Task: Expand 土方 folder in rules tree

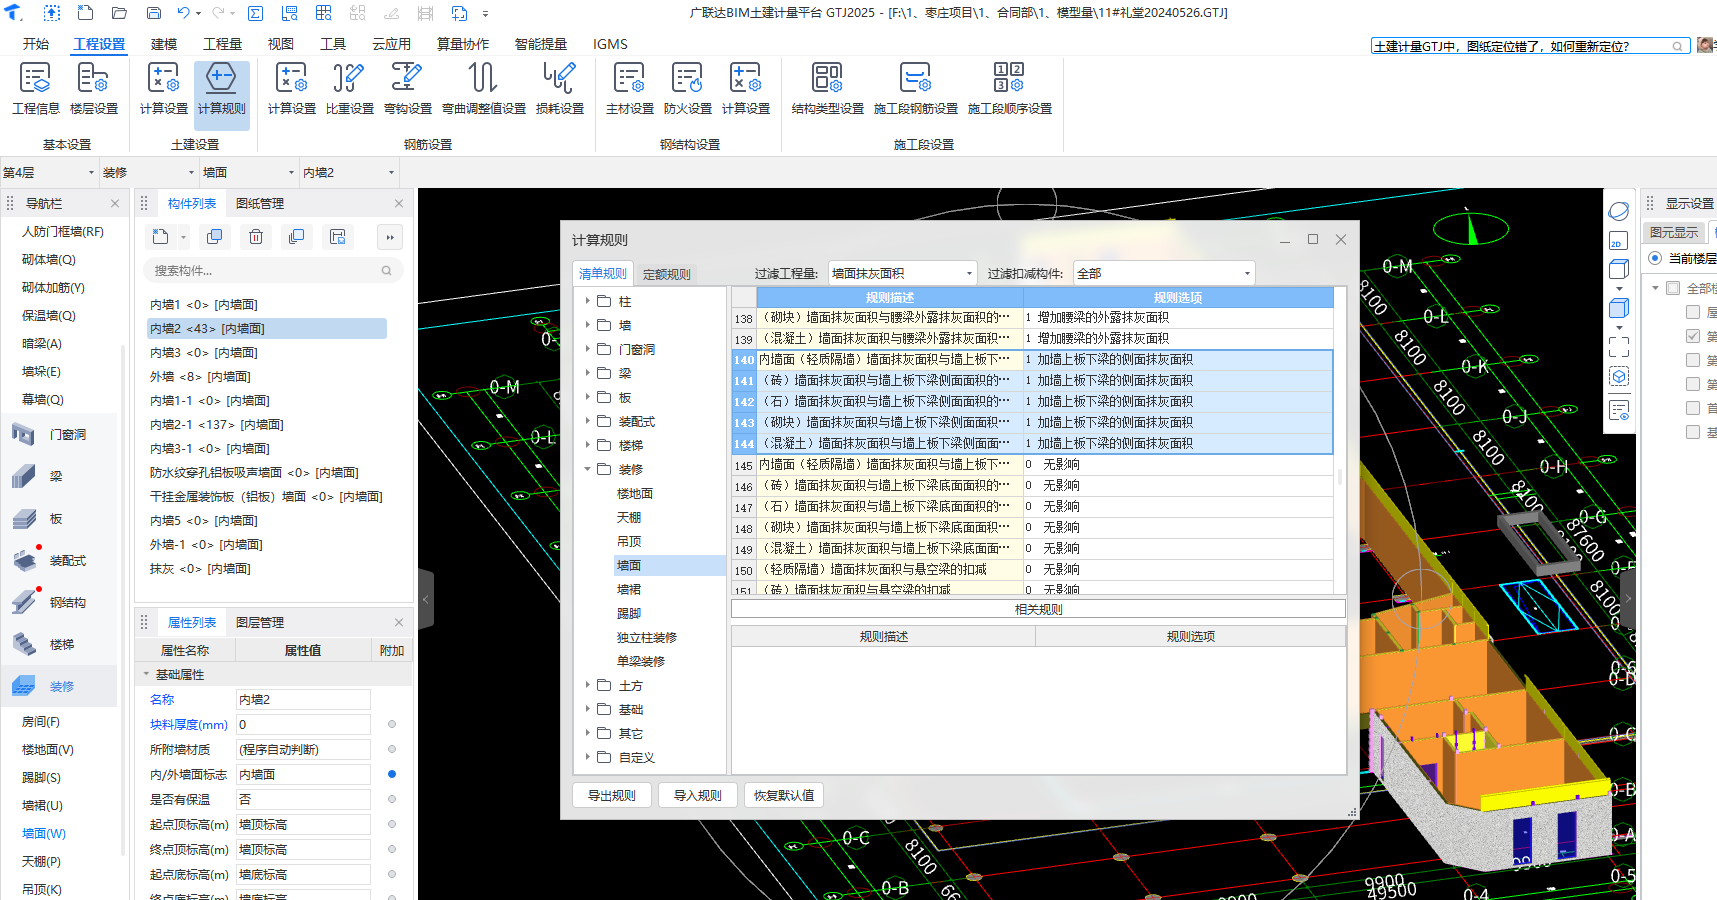Action: tap(587, 685)
